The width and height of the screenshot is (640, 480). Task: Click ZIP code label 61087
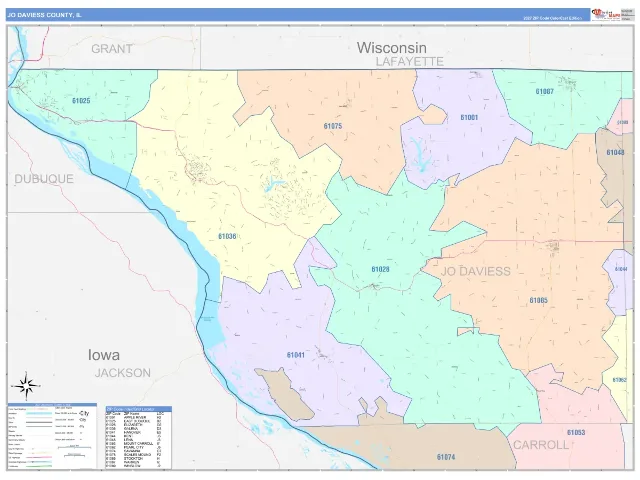point(545,91)
